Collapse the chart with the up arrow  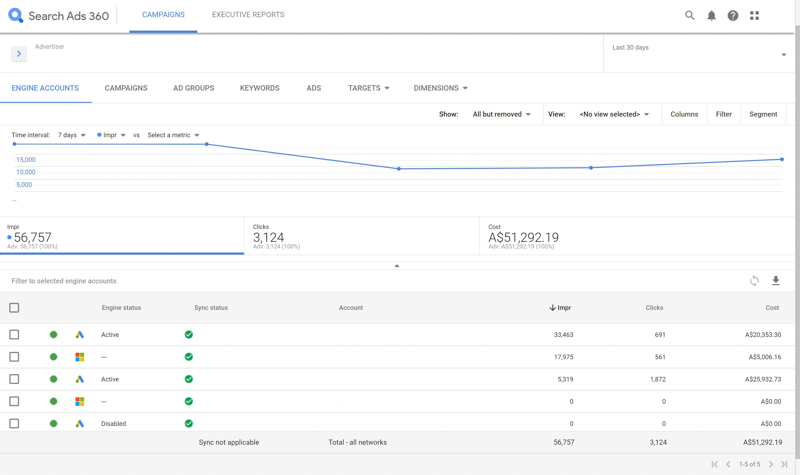pos(396,265)
